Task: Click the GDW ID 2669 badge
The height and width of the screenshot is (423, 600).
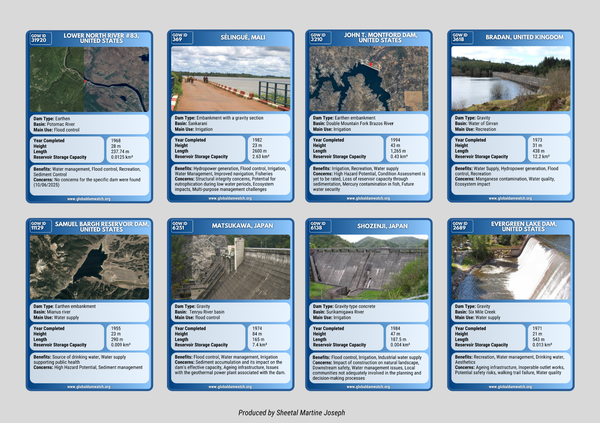Action: (457, 228)
